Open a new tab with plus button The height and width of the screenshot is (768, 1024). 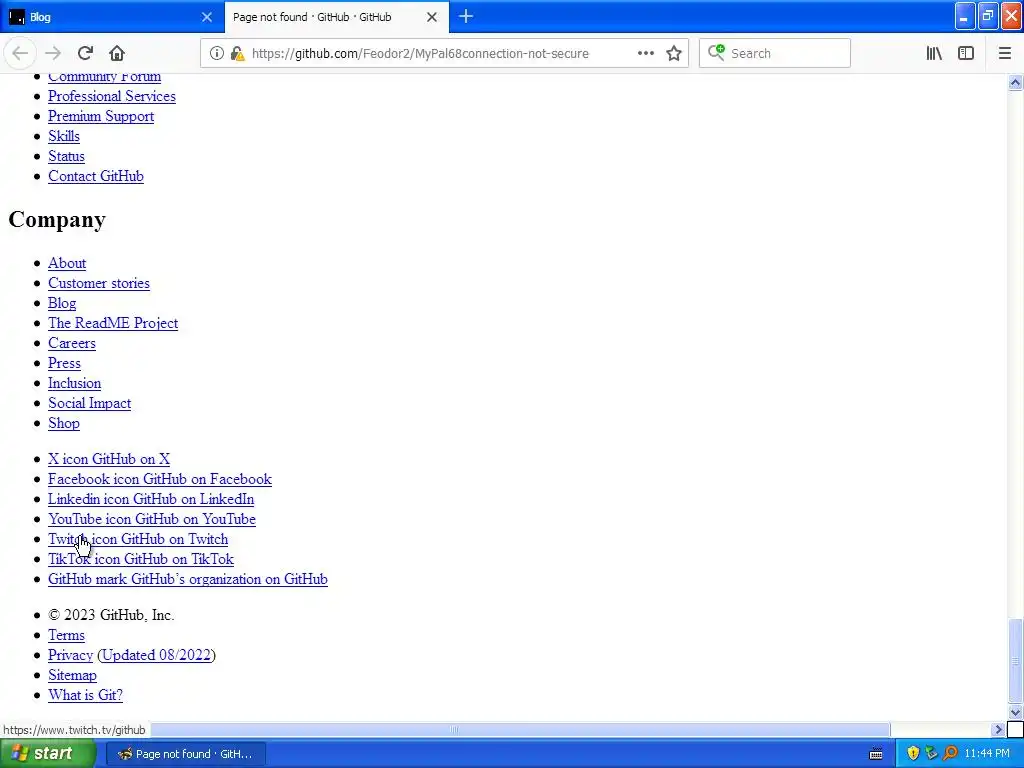466,16
